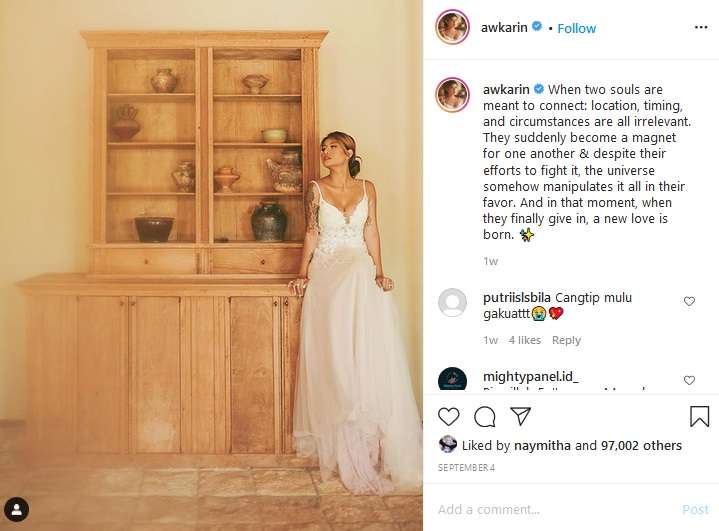The image size is (719, 531).
Task: Like mightypanel.id_ comment heart
Action: point(689,380)
